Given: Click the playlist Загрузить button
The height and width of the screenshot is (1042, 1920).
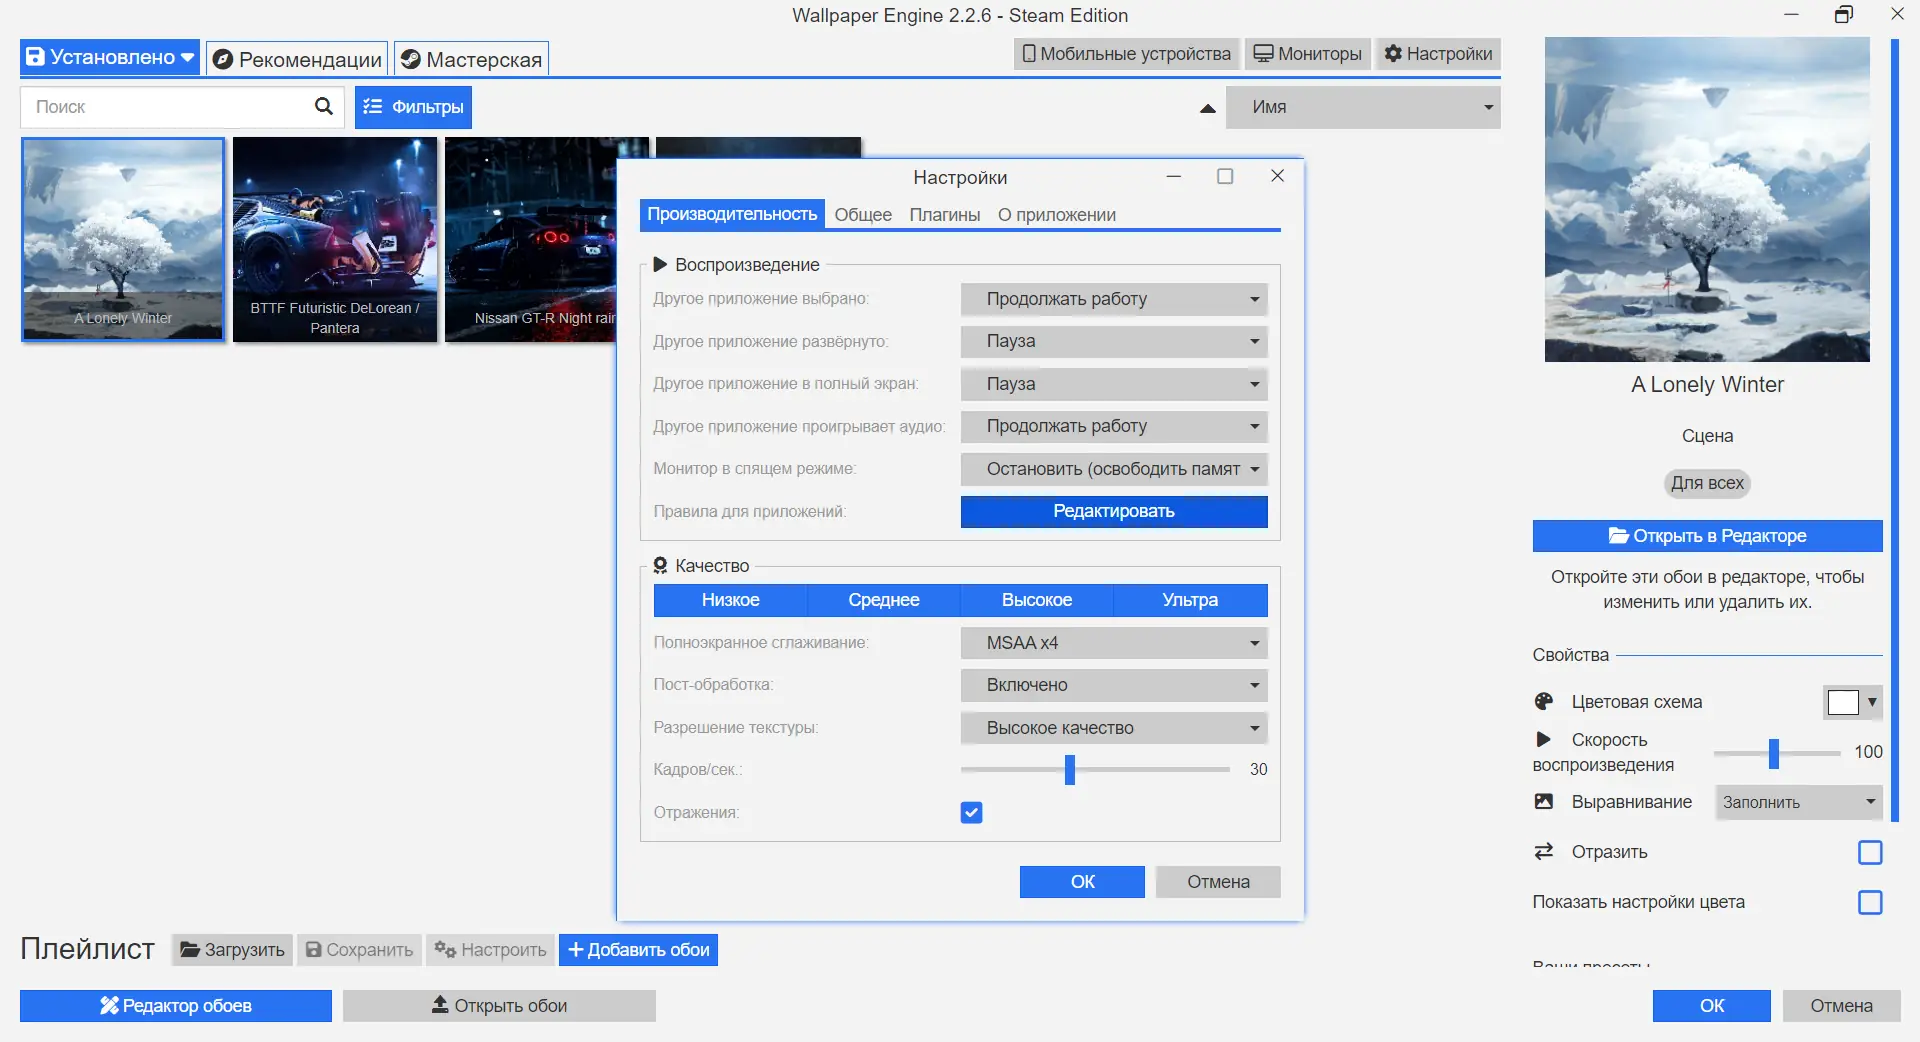Looking at the screenshot, I should coord(232,950).
